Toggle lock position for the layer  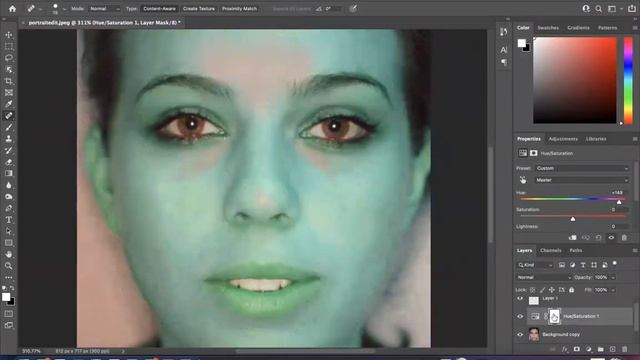[x=551, y=290]
